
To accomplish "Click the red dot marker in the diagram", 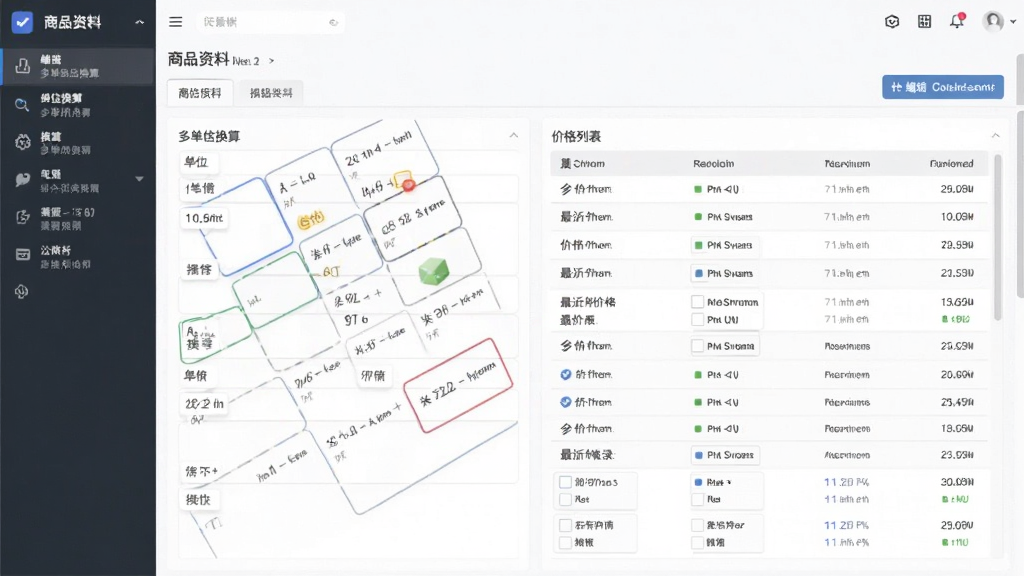I will tap(409, 185).
